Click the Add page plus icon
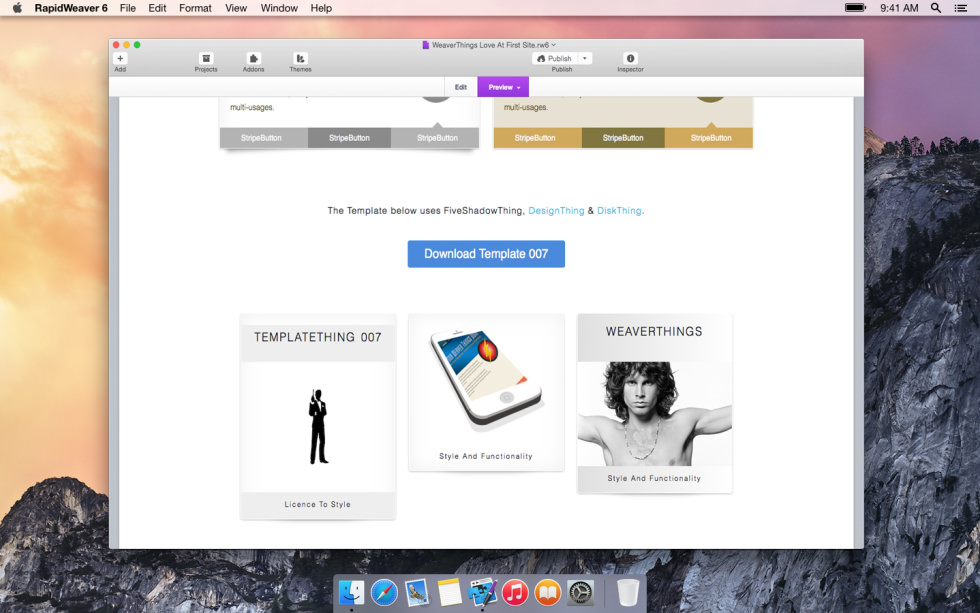 click(120, 58)
